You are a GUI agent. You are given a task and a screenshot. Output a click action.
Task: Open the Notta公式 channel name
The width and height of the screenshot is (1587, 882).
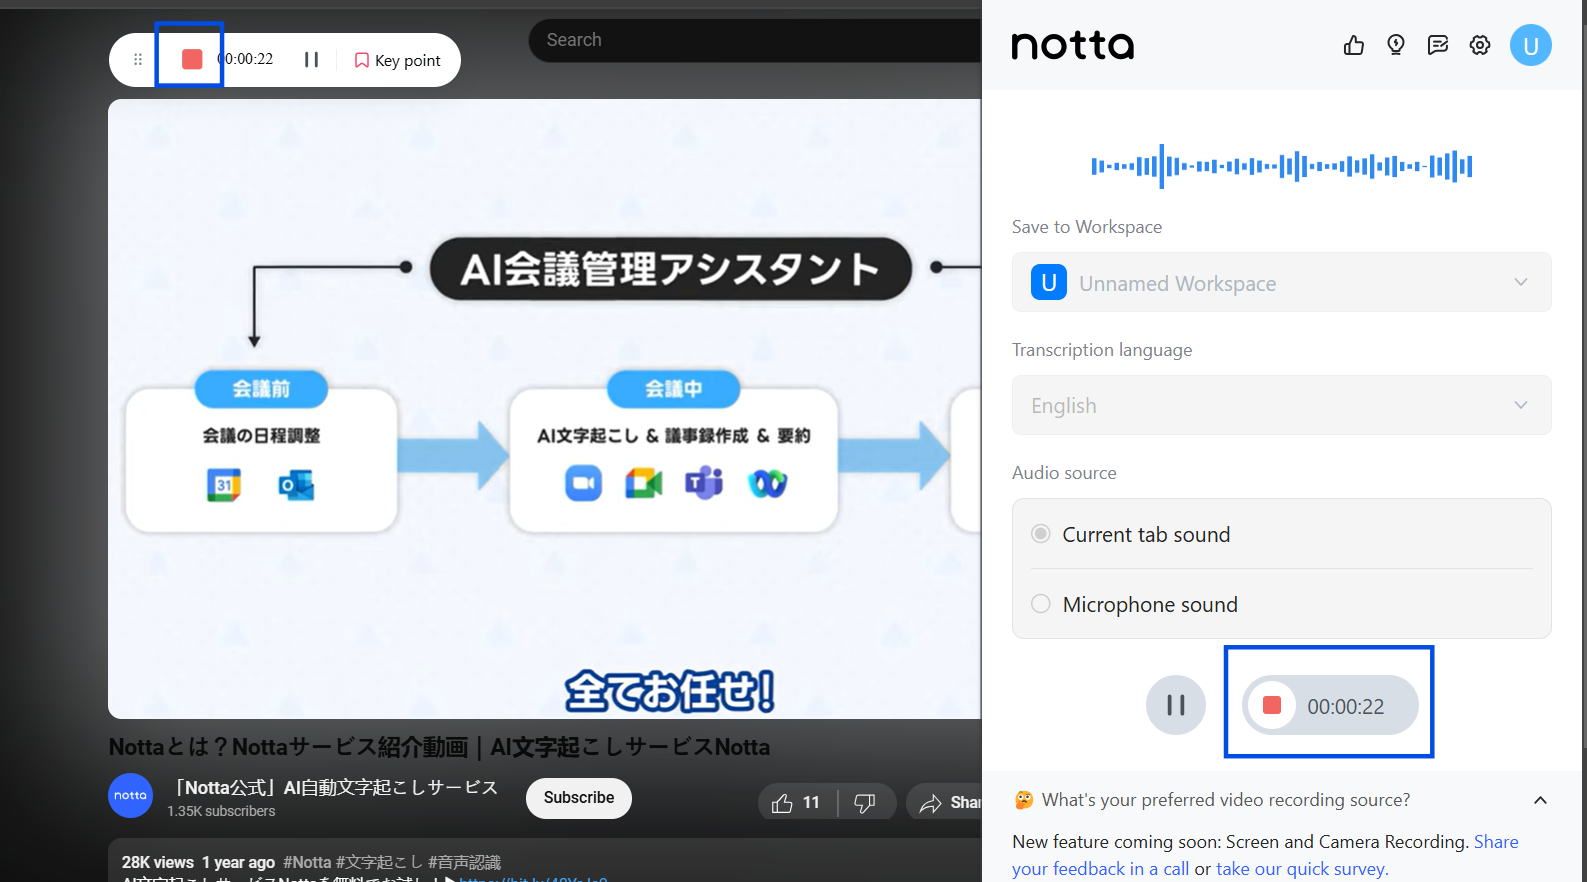pos(333,788)
